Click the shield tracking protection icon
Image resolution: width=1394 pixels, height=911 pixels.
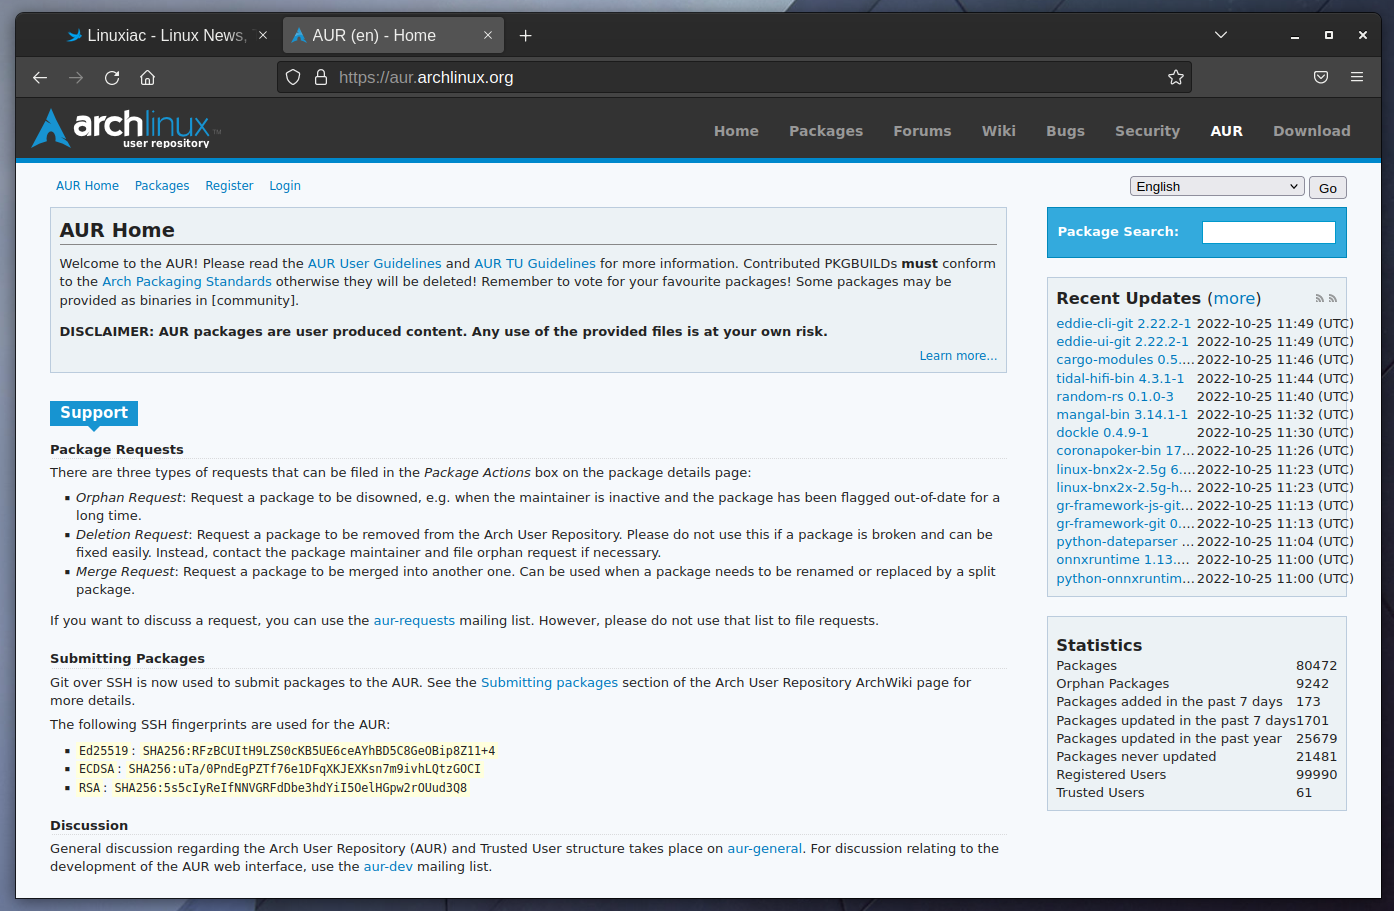[x=293, y=77]
